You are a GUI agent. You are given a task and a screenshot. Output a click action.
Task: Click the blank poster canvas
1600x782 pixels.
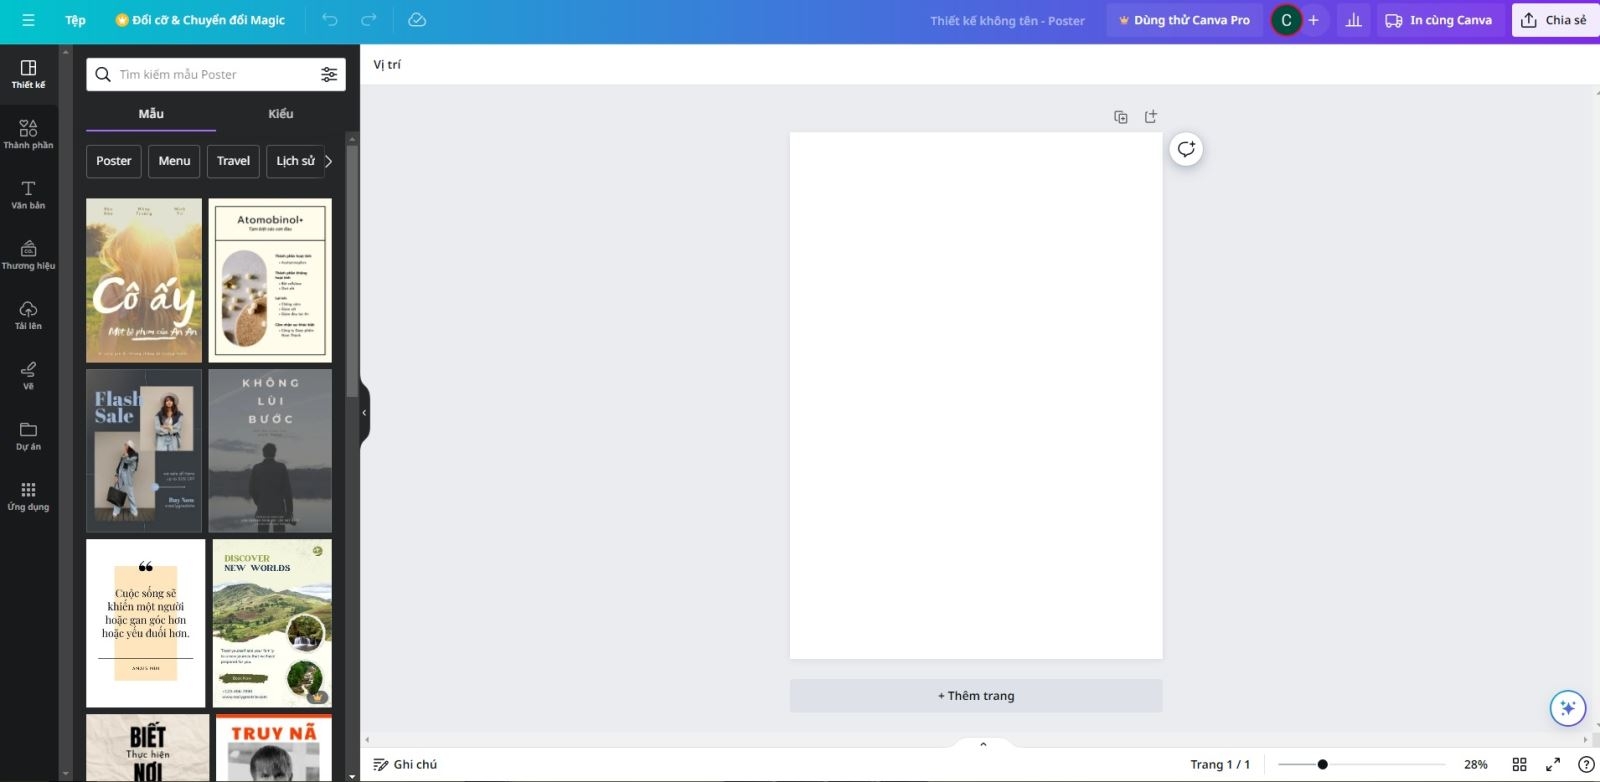pyautogui.click(x=976, y=395)
